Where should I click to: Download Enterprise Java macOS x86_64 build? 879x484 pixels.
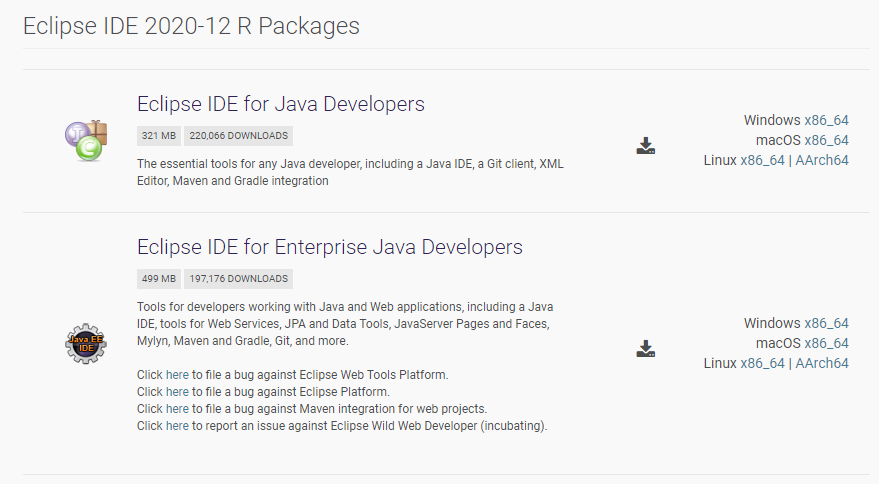pyautogui.click(x=826, y=343)
